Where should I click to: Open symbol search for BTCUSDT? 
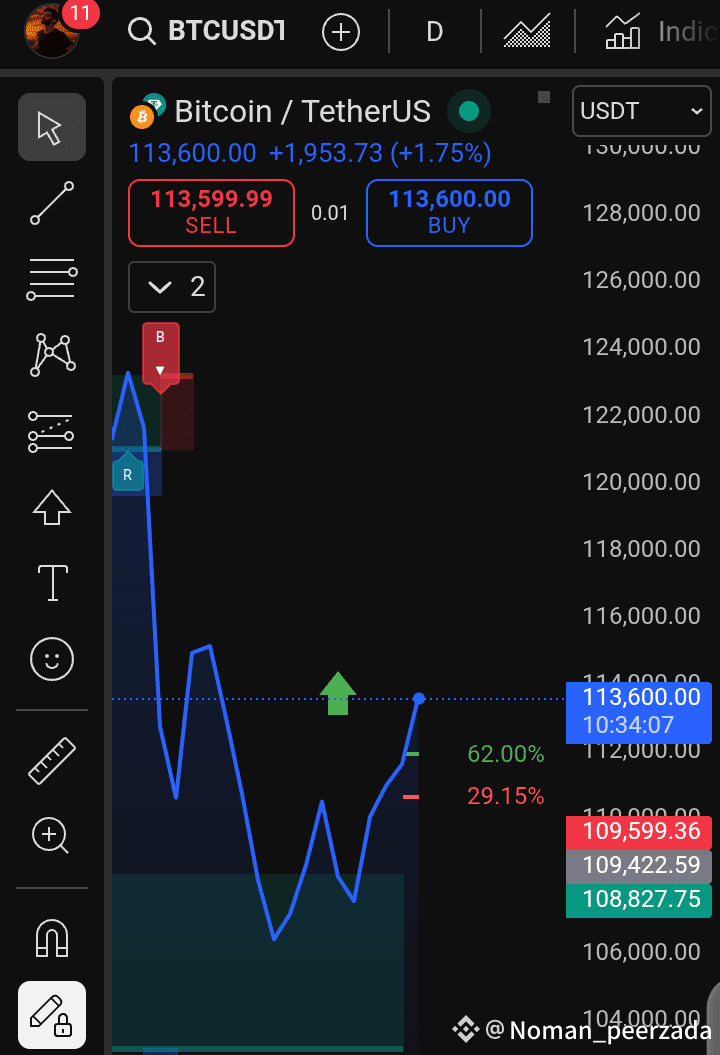click(207, 31)
